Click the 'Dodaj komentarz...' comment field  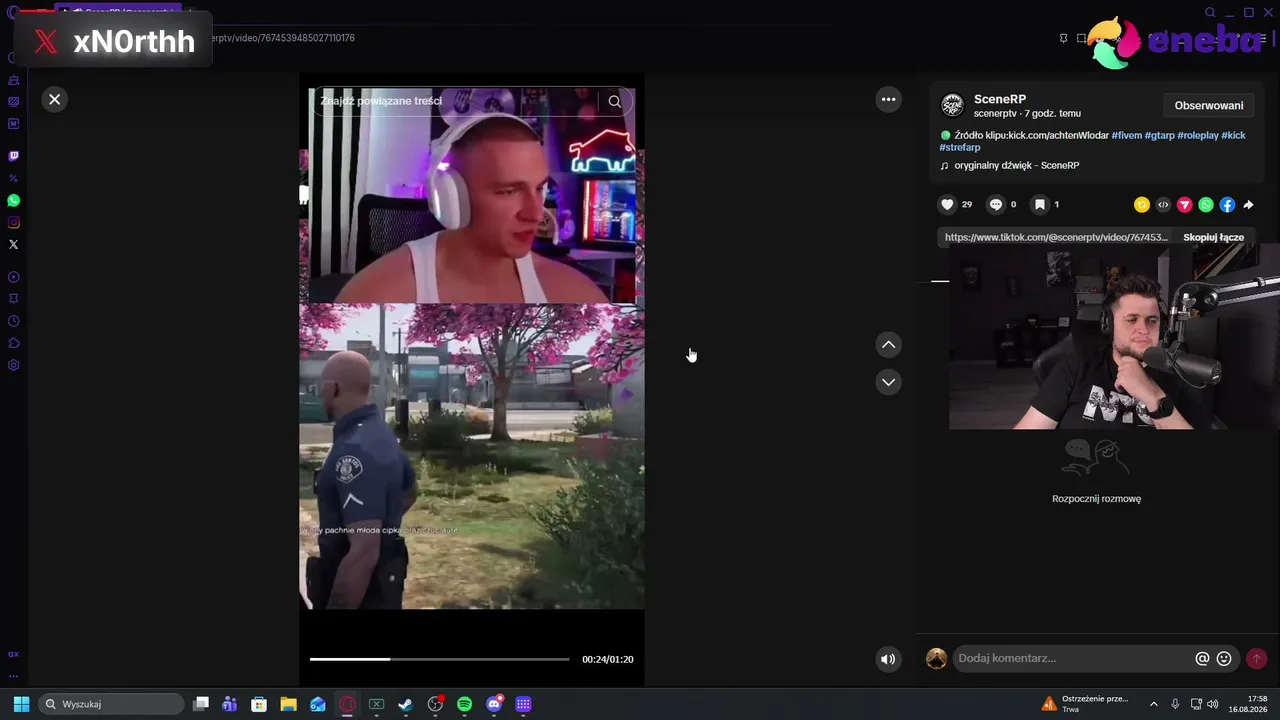pos(1072,658)
